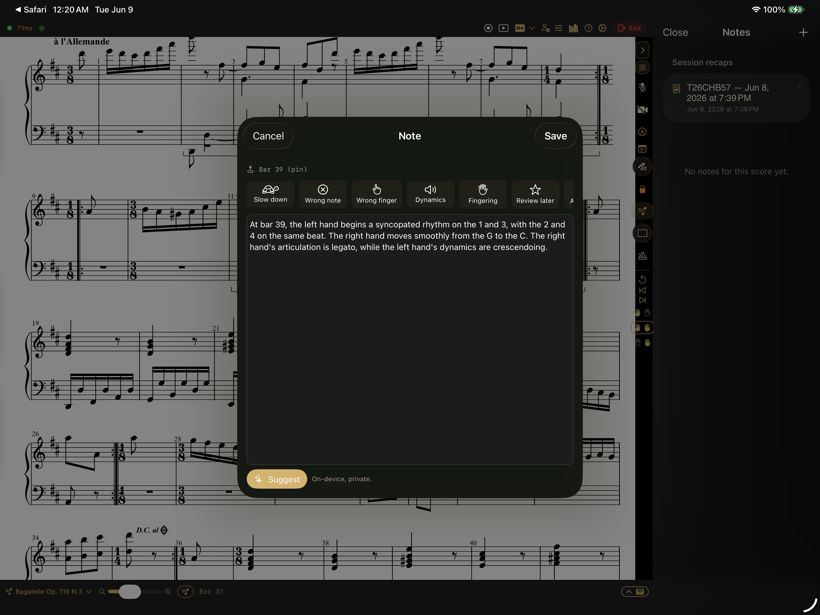
Task: Click the record circle icon in toolbar
Action: click(x=488, y=28)
